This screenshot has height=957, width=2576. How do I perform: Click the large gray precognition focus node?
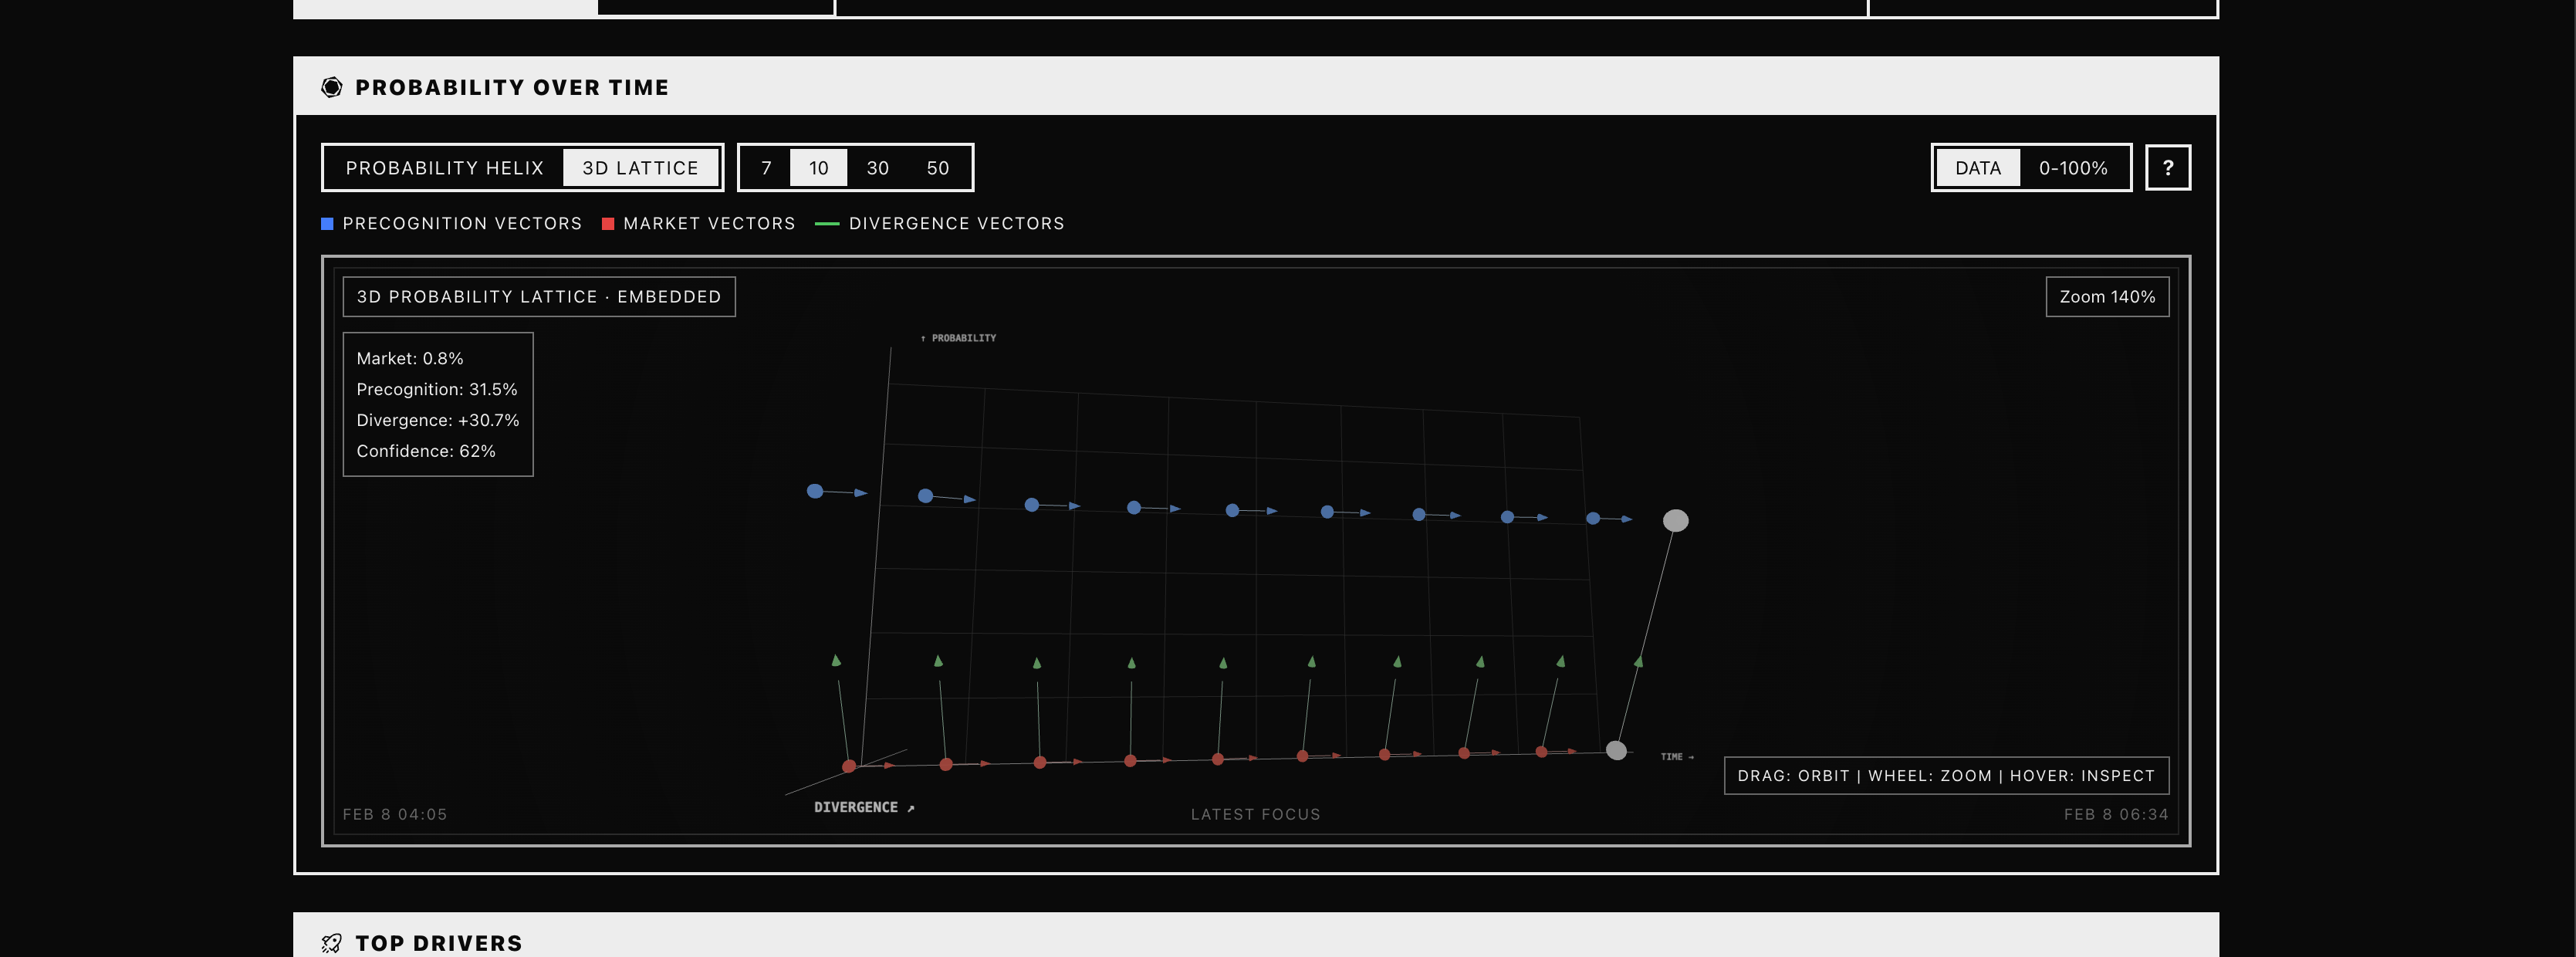click(x=1675, y=521)
